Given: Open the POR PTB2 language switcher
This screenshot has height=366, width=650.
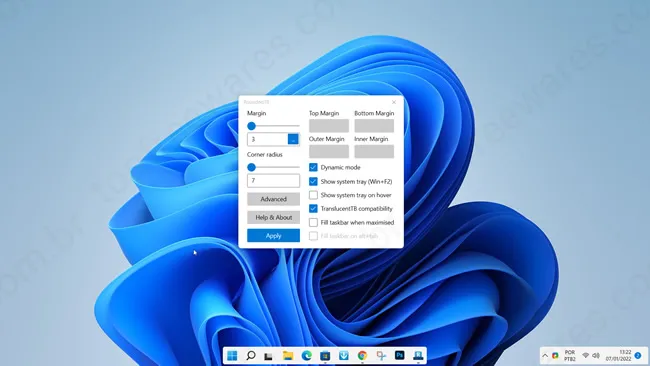Looking at the screenshot, I should 570,356.
